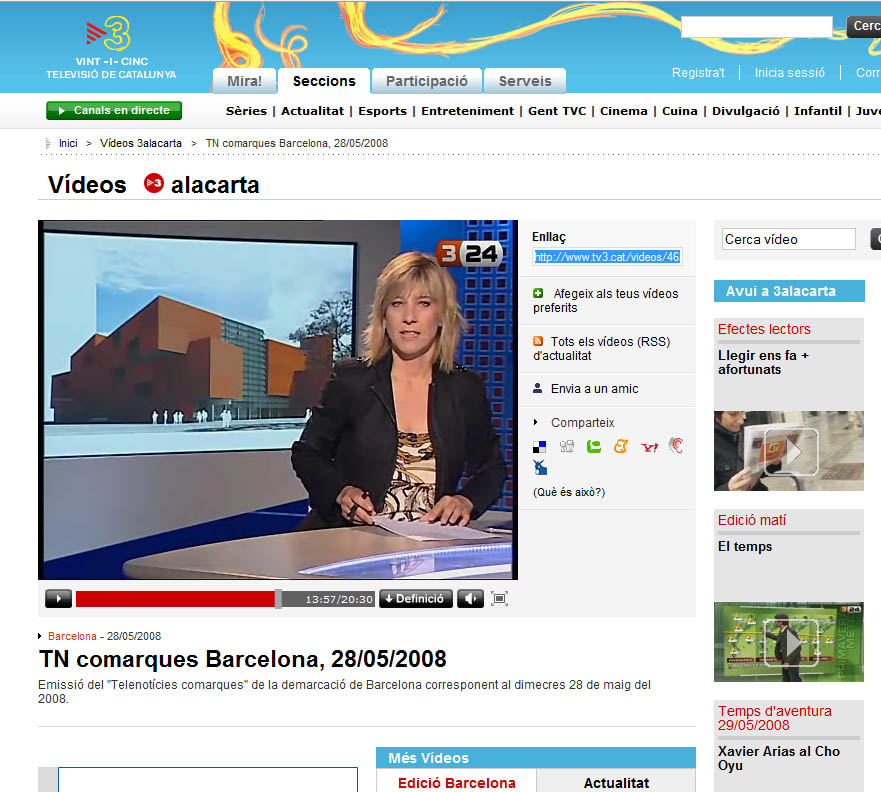Open the Actualitat section in the menu bar
Image resolution: width=881 pixels, height=792 pixels.
(x=312, y=111)
